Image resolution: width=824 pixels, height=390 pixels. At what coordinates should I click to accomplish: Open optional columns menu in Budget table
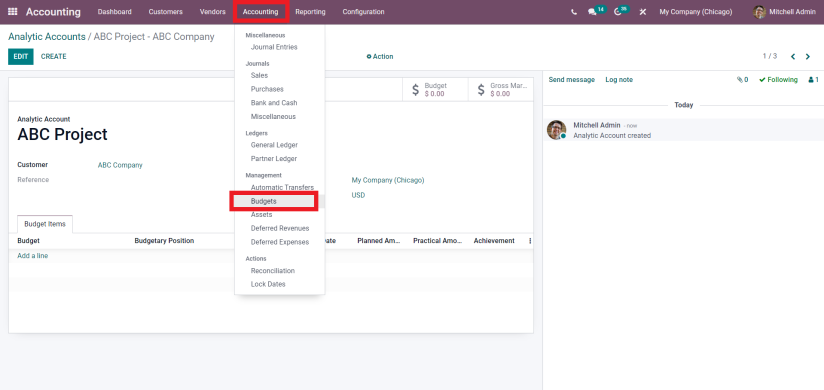tap(530, 241)
